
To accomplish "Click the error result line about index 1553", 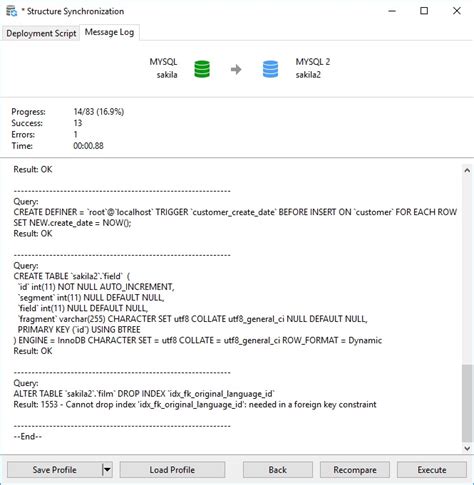I will tap(195, 405).
